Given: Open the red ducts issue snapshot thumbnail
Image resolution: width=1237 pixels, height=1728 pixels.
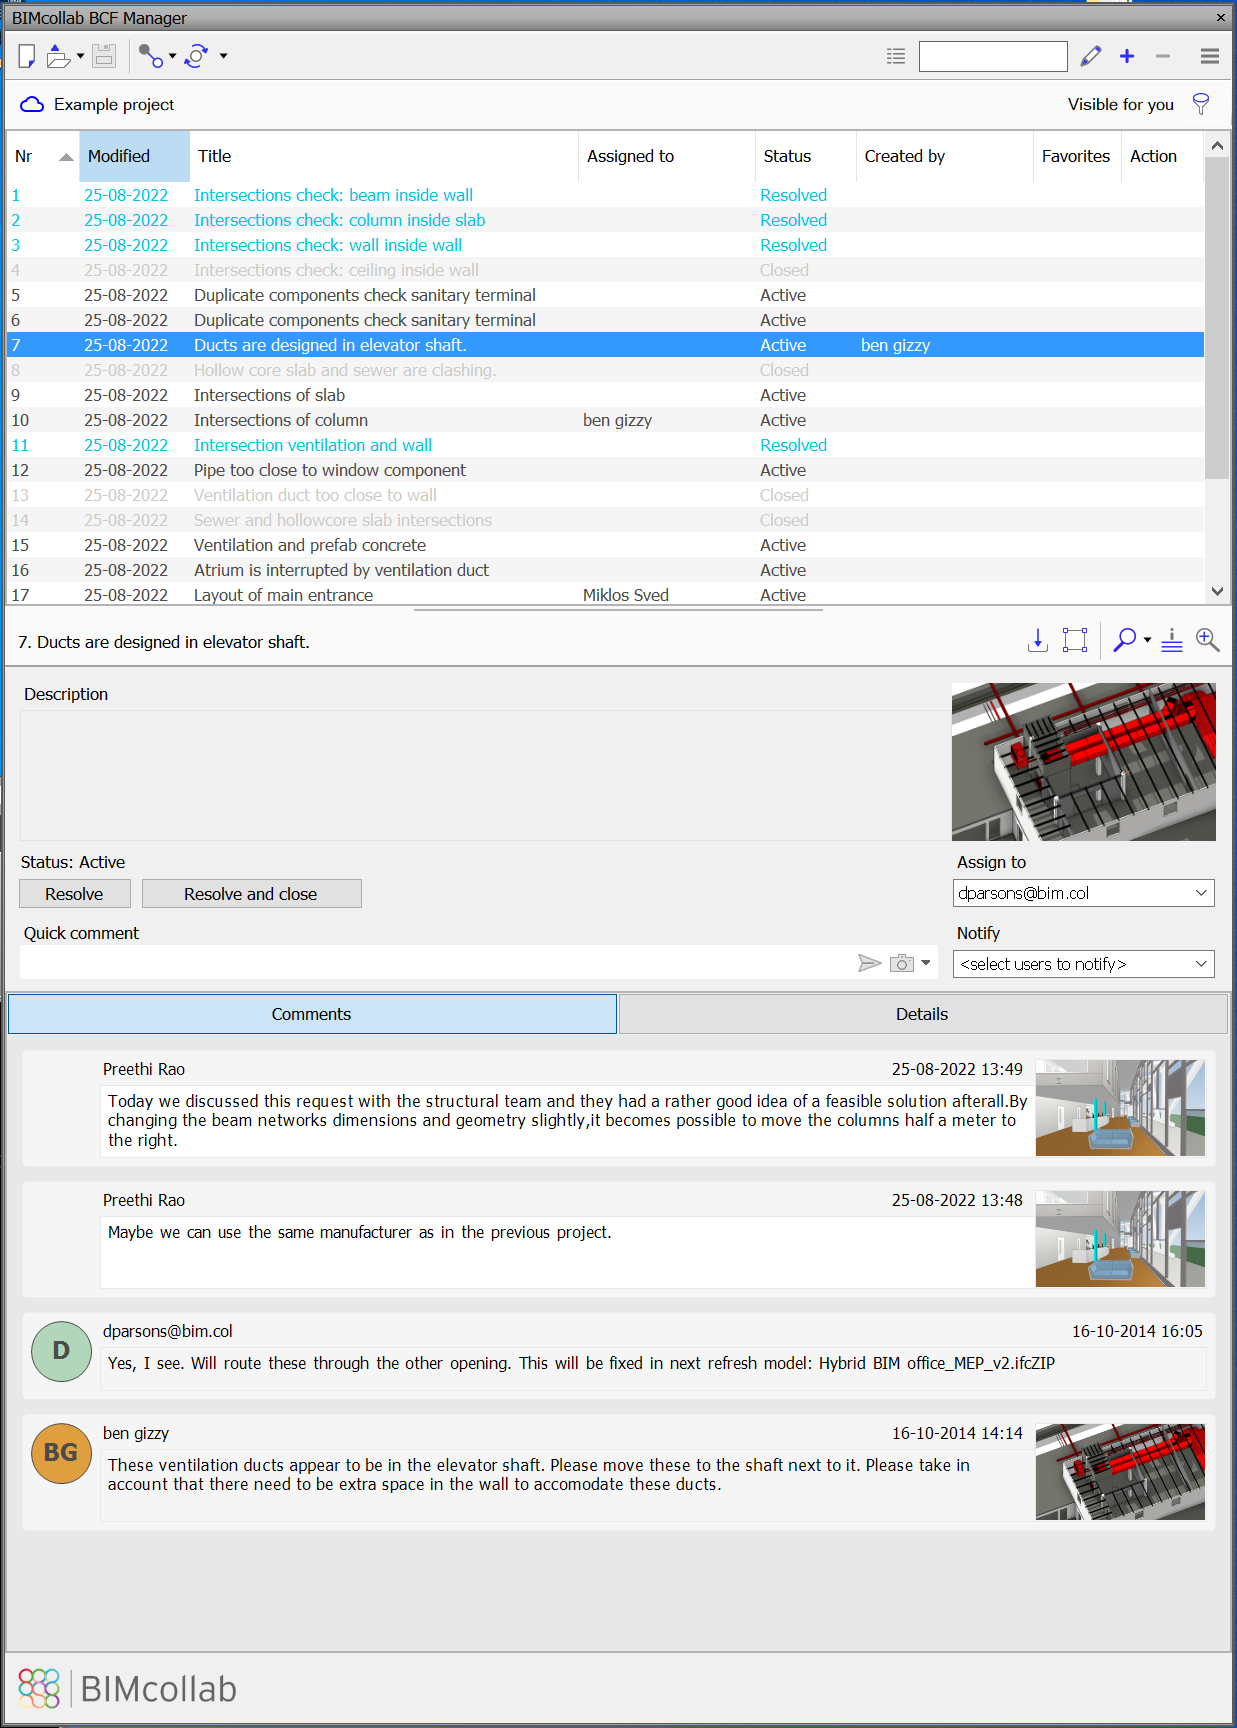Looking at the screenshot, I should click(x=1084, y=762).
